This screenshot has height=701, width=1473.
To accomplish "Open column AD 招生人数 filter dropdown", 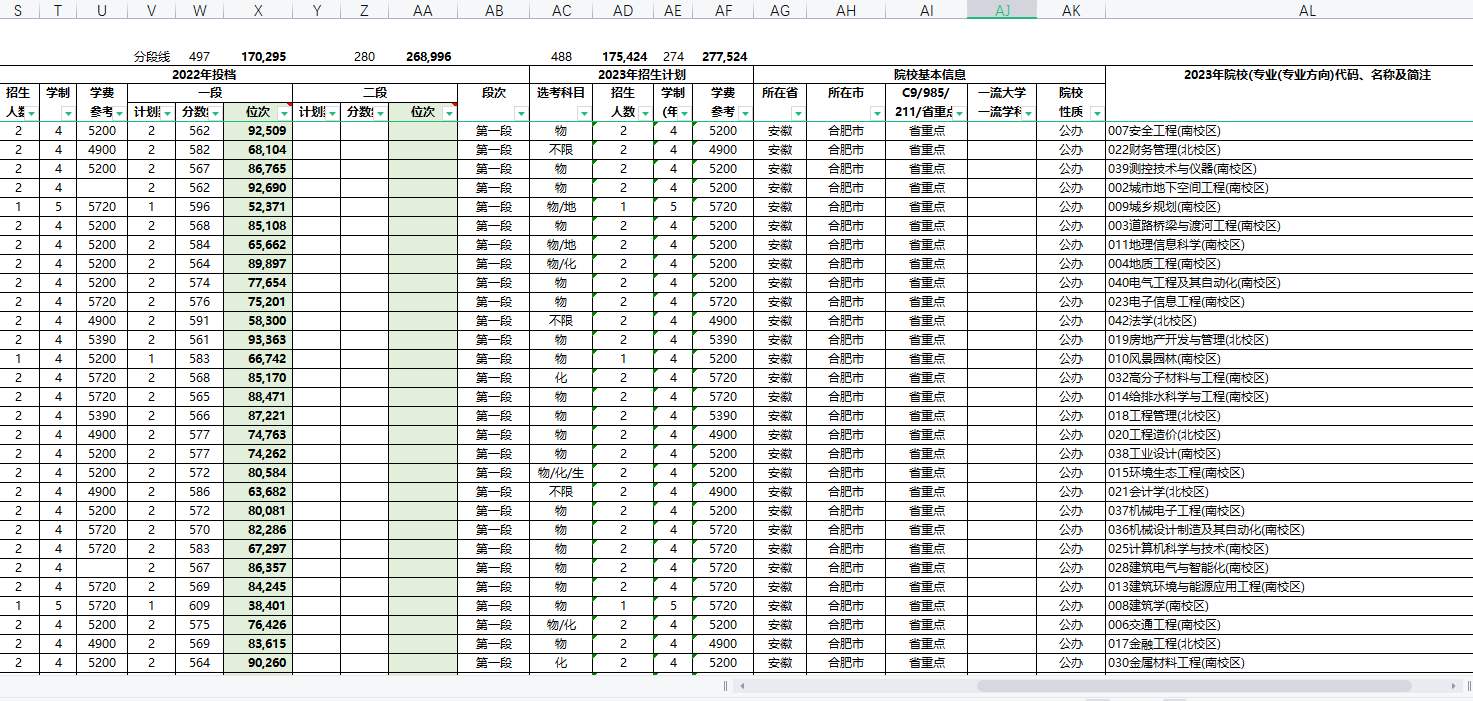I will coord(644,113).
